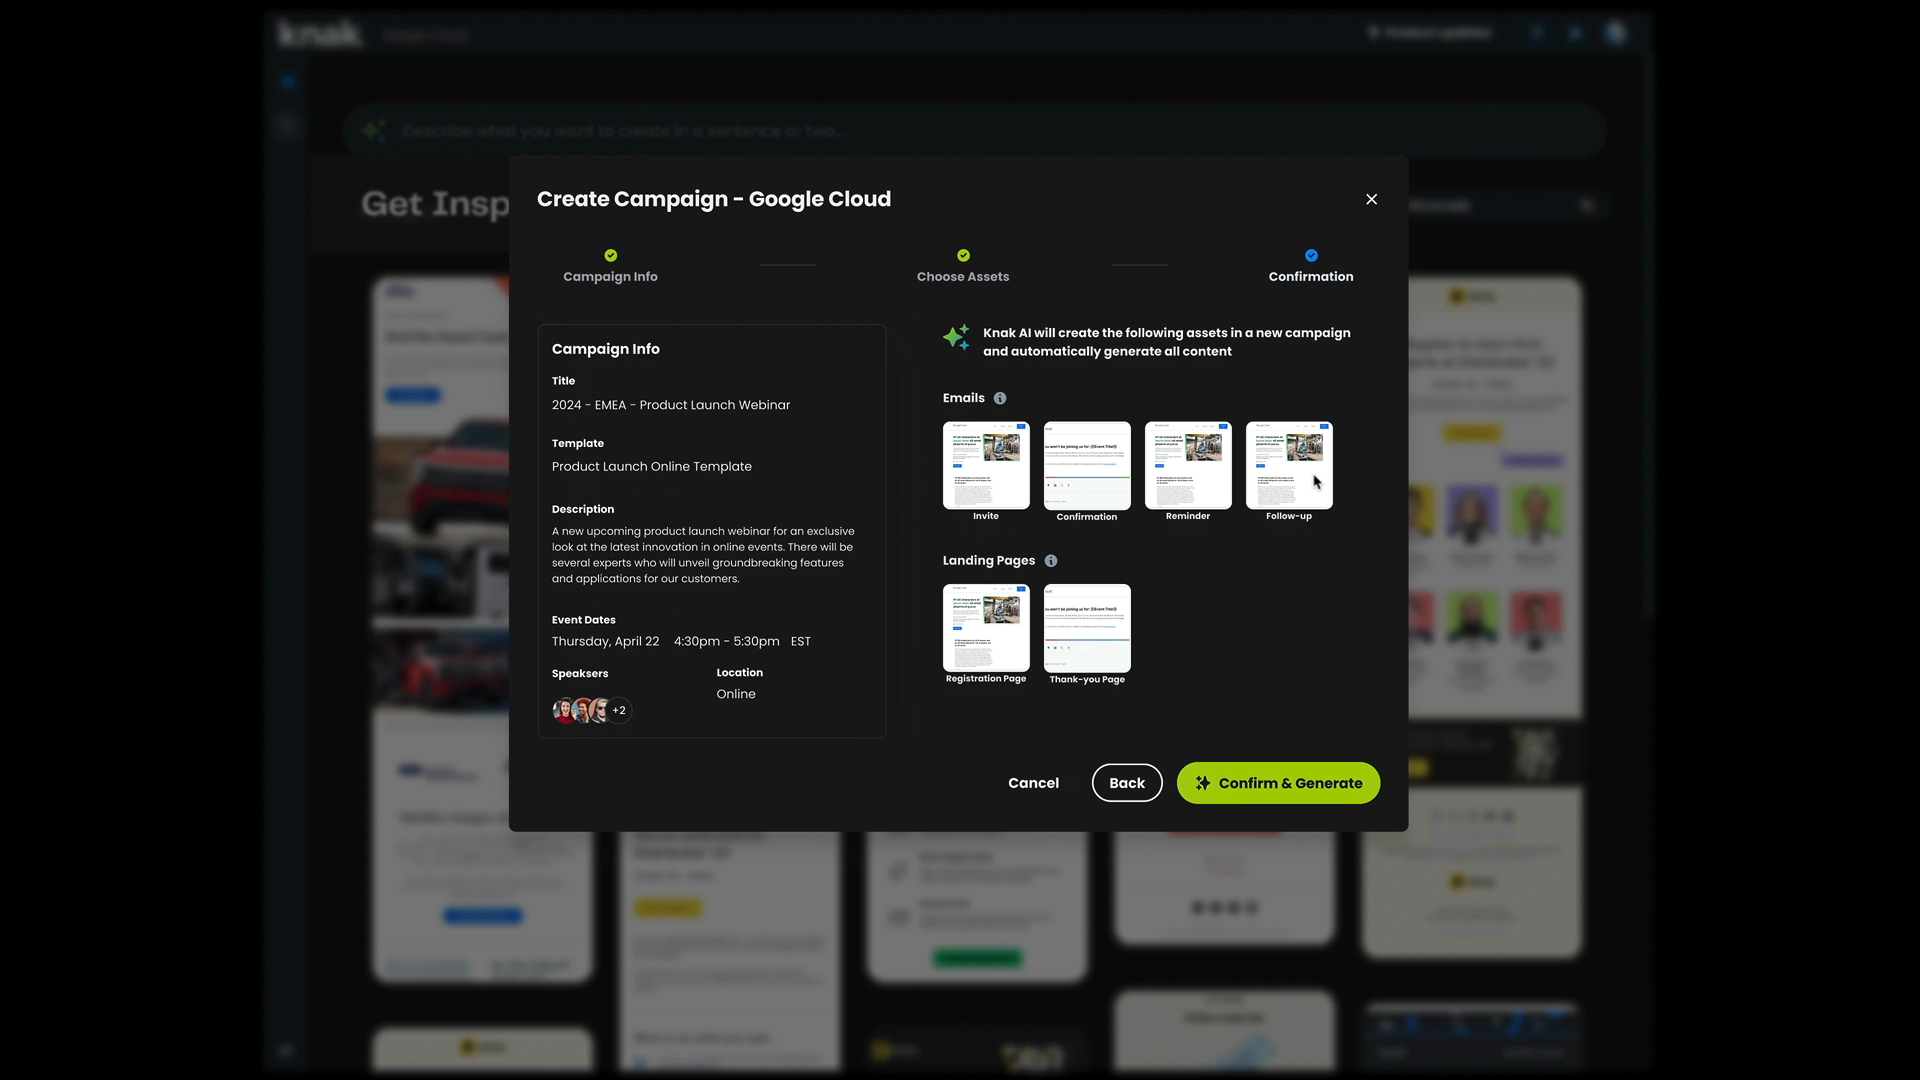This screenshot has height=1080, width=1920.
Task: Click the 'Online' location value
Action: (x=736, y=694)
